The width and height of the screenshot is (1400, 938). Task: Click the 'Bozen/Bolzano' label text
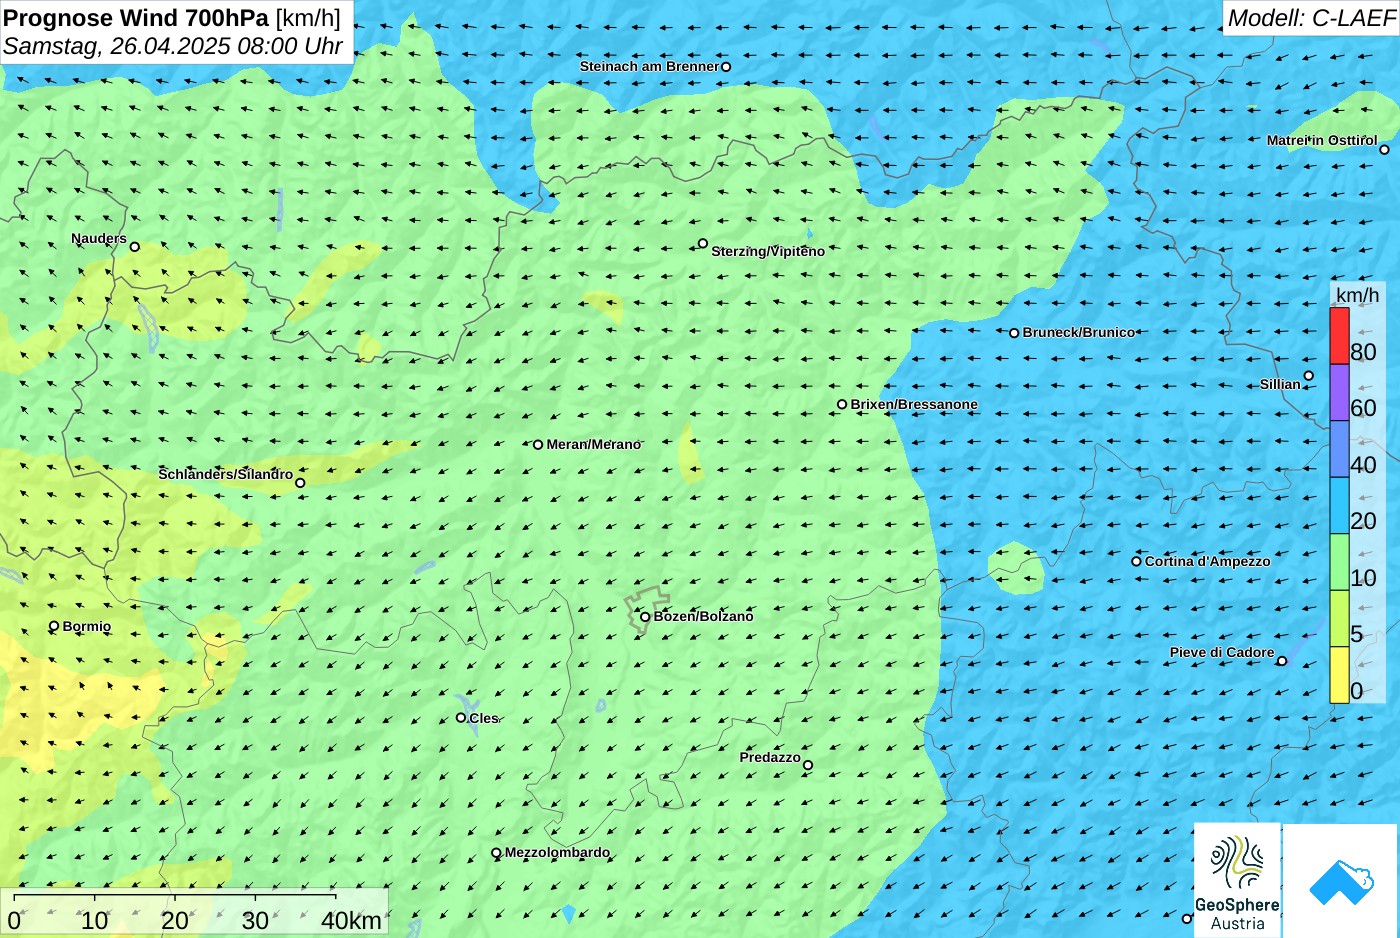click(x=703, y=617)
